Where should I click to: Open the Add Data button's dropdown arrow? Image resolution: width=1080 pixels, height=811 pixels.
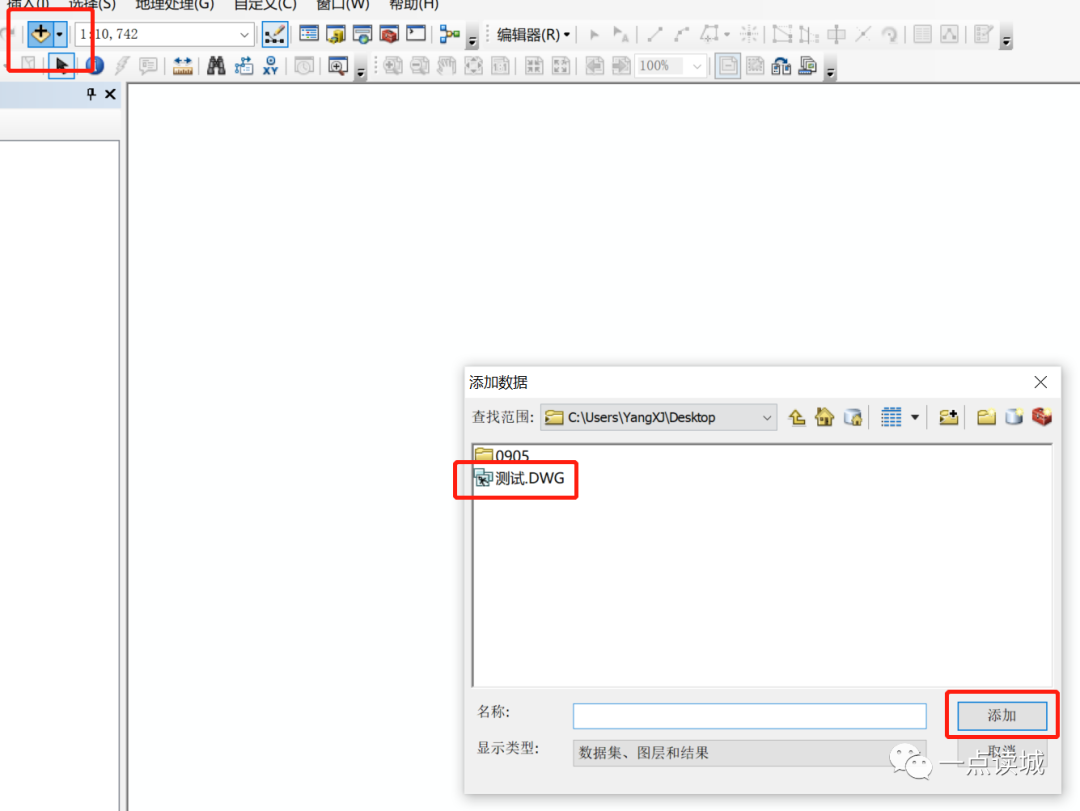tap(60, 34)
